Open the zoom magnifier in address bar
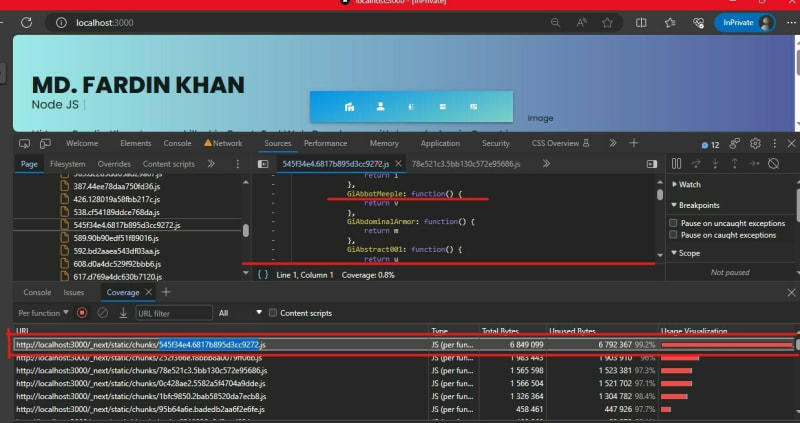Image resolution: width=800 pixels, height=423 pixels. (x=555, y=22)
